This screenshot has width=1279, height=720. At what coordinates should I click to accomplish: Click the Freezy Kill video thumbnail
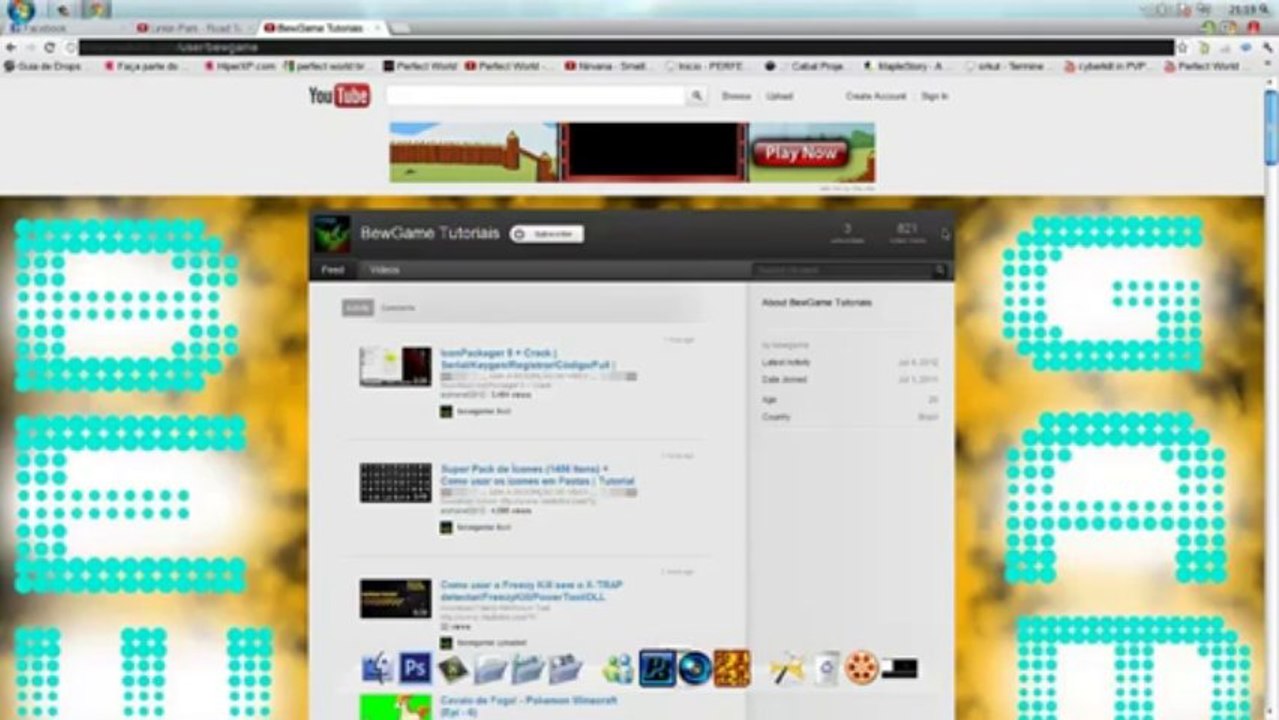pyautogui.click(x=395, y=598)
